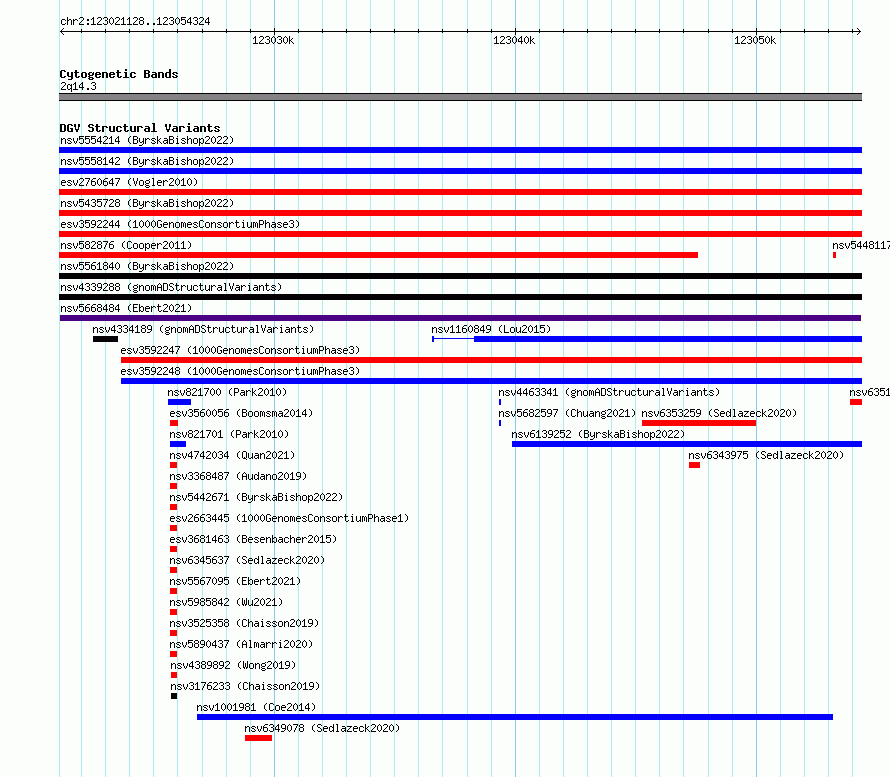This screenshot has width=890, height=777.
Task: Open the nsv3368487 (Audano2019) label
Action: point(238,476)
